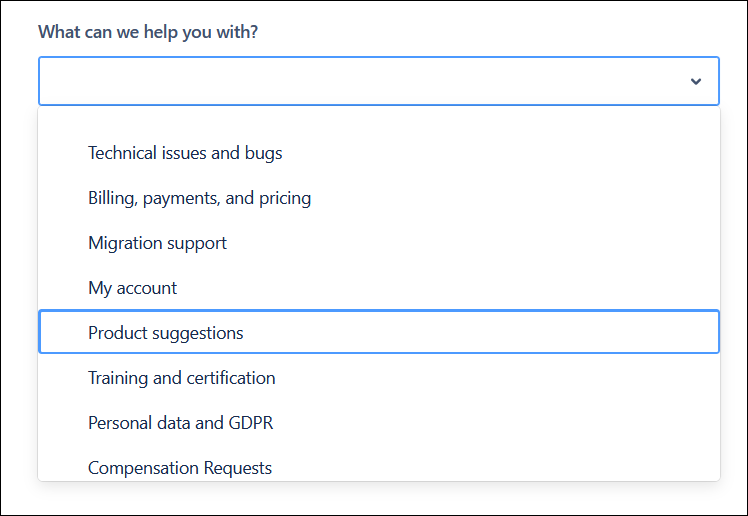Choose the migration help category
The height and width of the screenshot is (516, 748).
click(157, 243)
